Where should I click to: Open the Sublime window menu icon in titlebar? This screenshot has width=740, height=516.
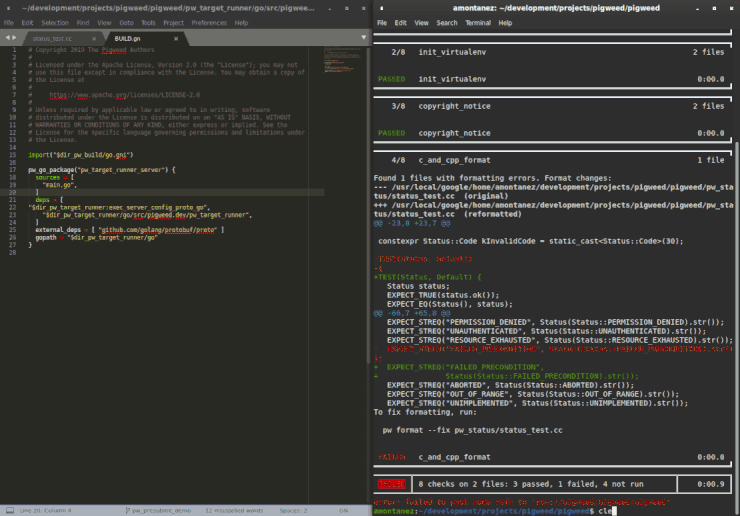[8, 8]
